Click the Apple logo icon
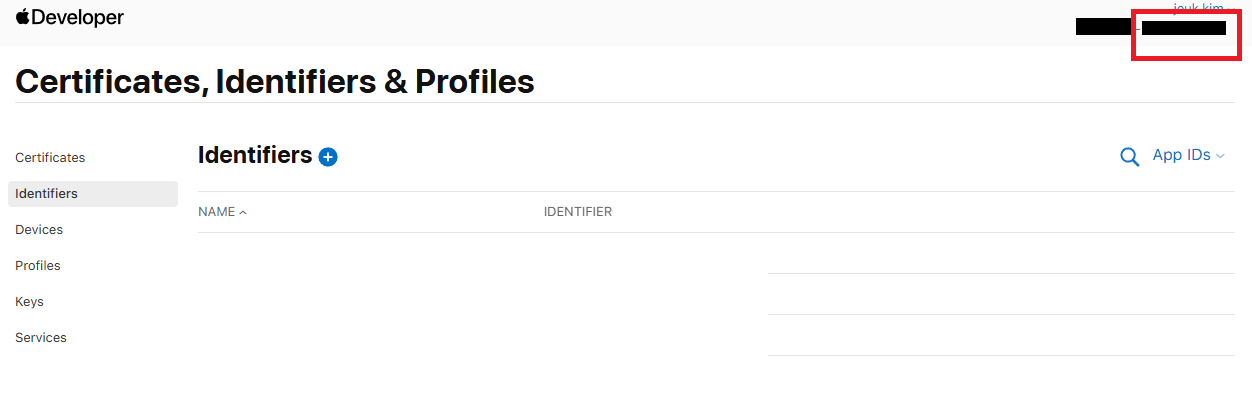1252x401 pixels. pos(23,17)
